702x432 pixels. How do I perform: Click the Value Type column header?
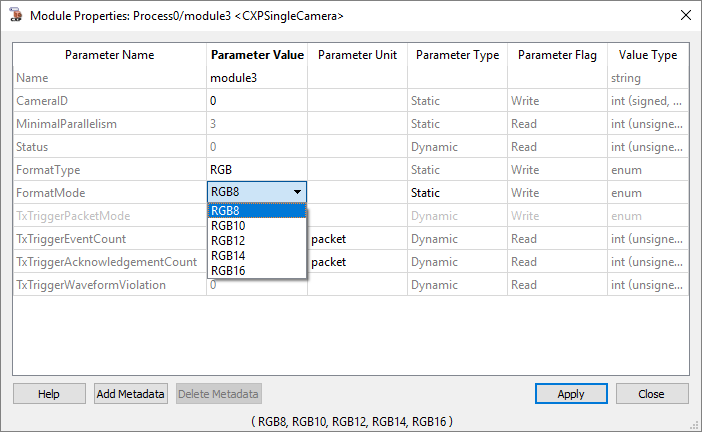(647, 55)
